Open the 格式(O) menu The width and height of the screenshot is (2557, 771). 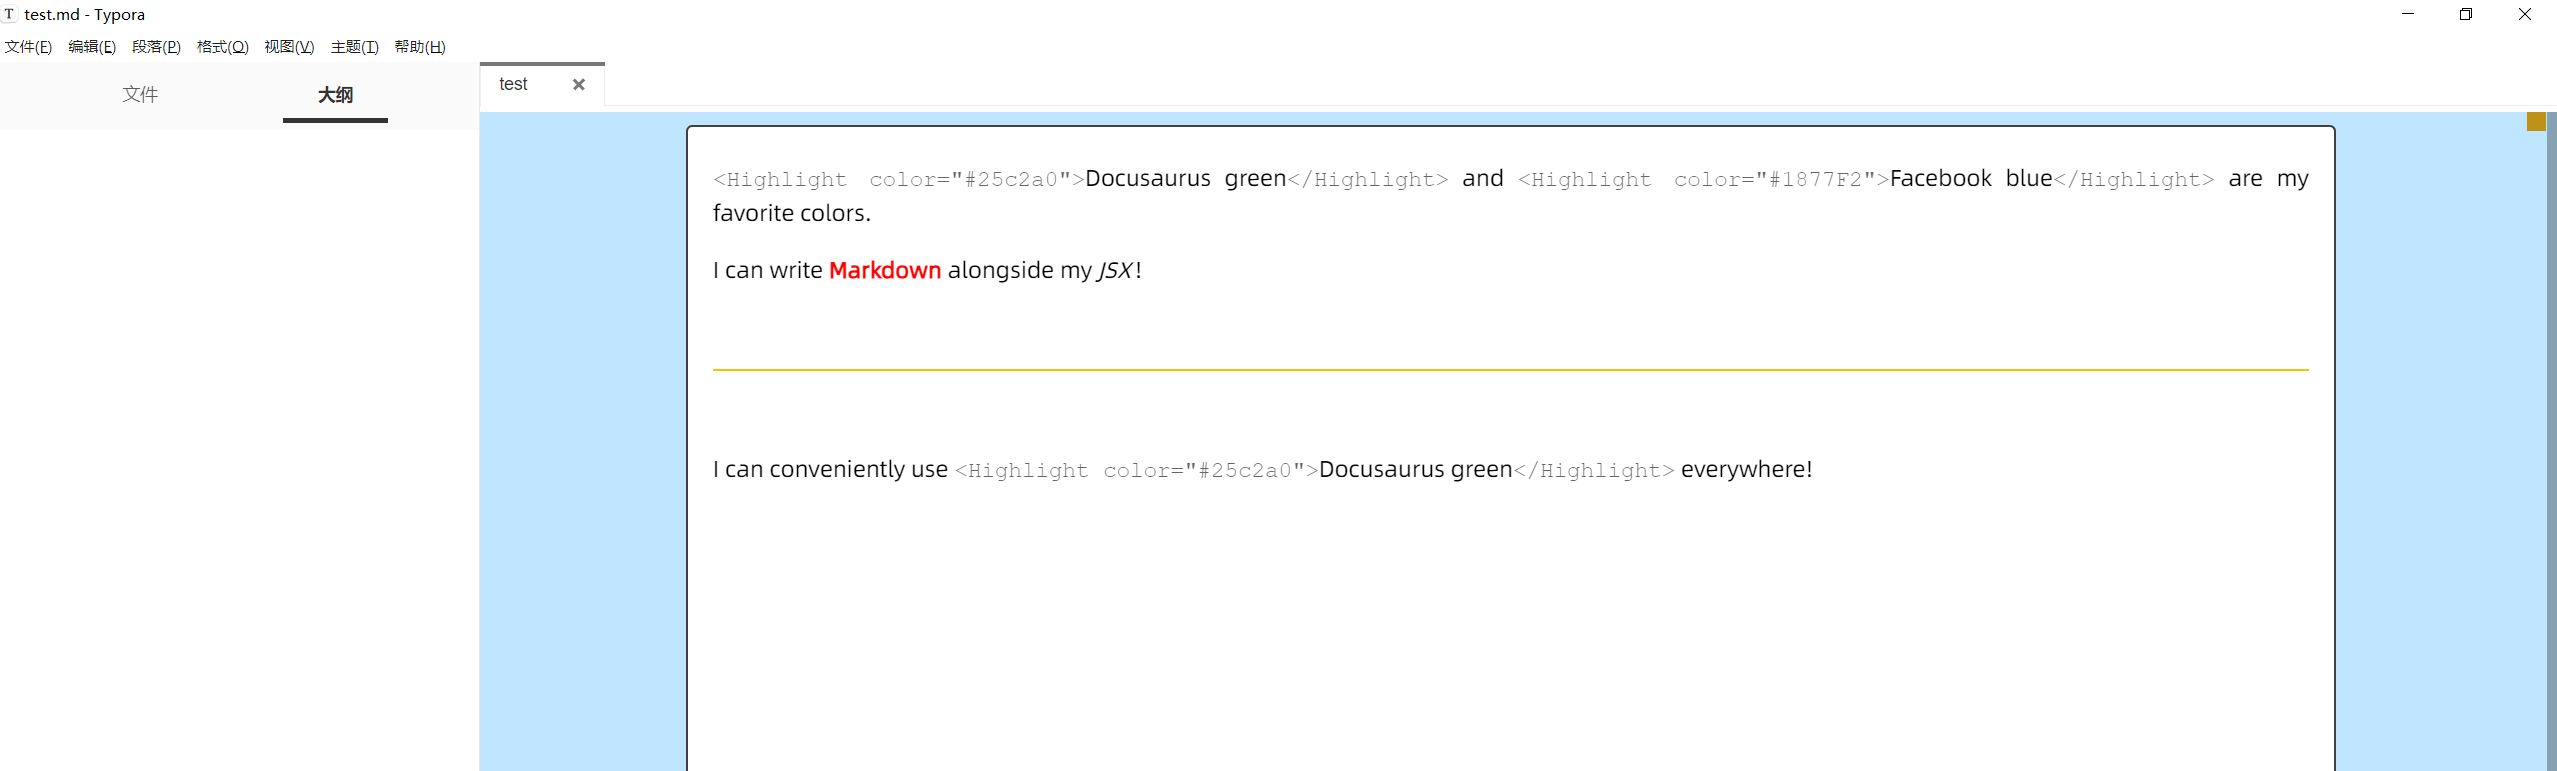(x=222, y=47)
